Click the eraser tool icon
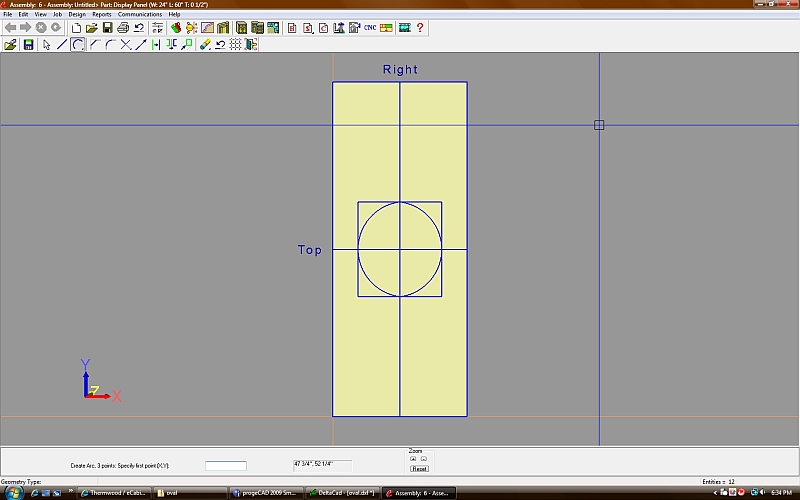800x500 pixels. (x=204, y=44)
